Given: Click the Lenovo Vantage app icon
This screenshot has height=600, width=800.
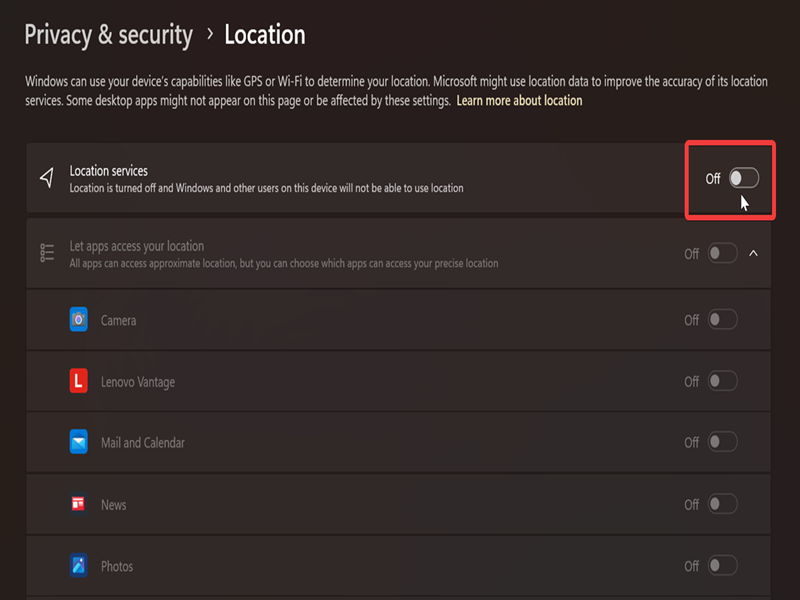Looking at the screenshot, I should click(79, 381).
